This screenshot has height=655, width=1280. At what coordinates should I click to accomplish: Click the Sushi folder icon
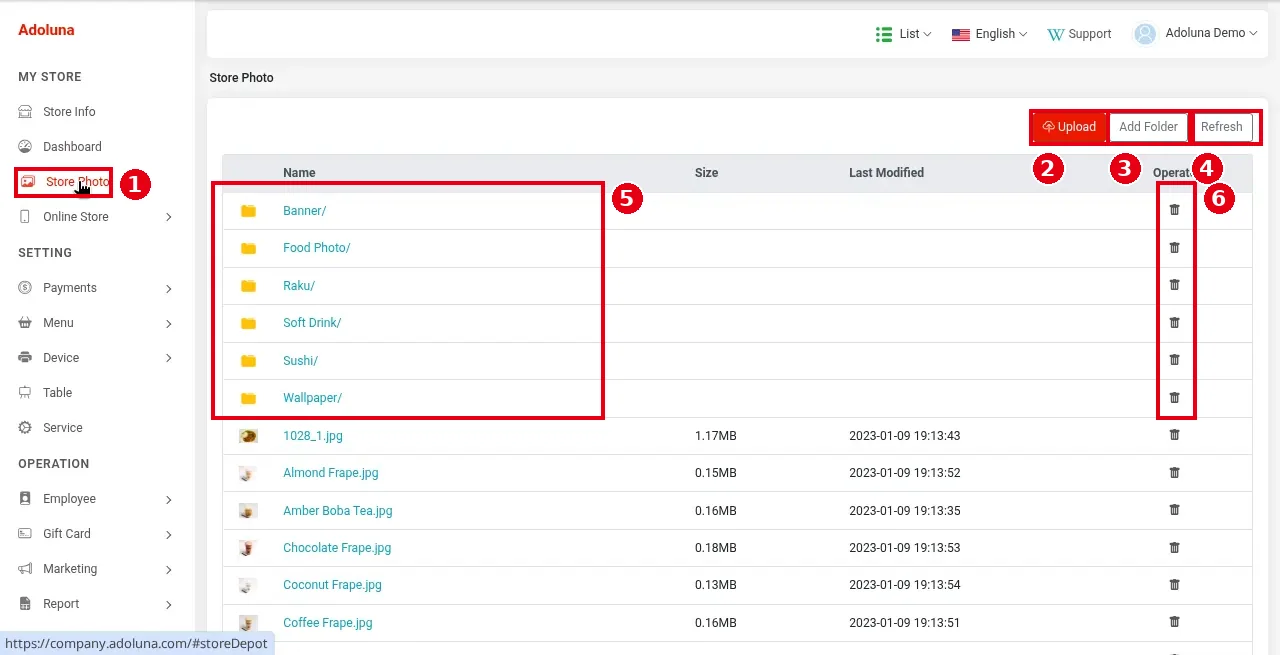point(248,361)
